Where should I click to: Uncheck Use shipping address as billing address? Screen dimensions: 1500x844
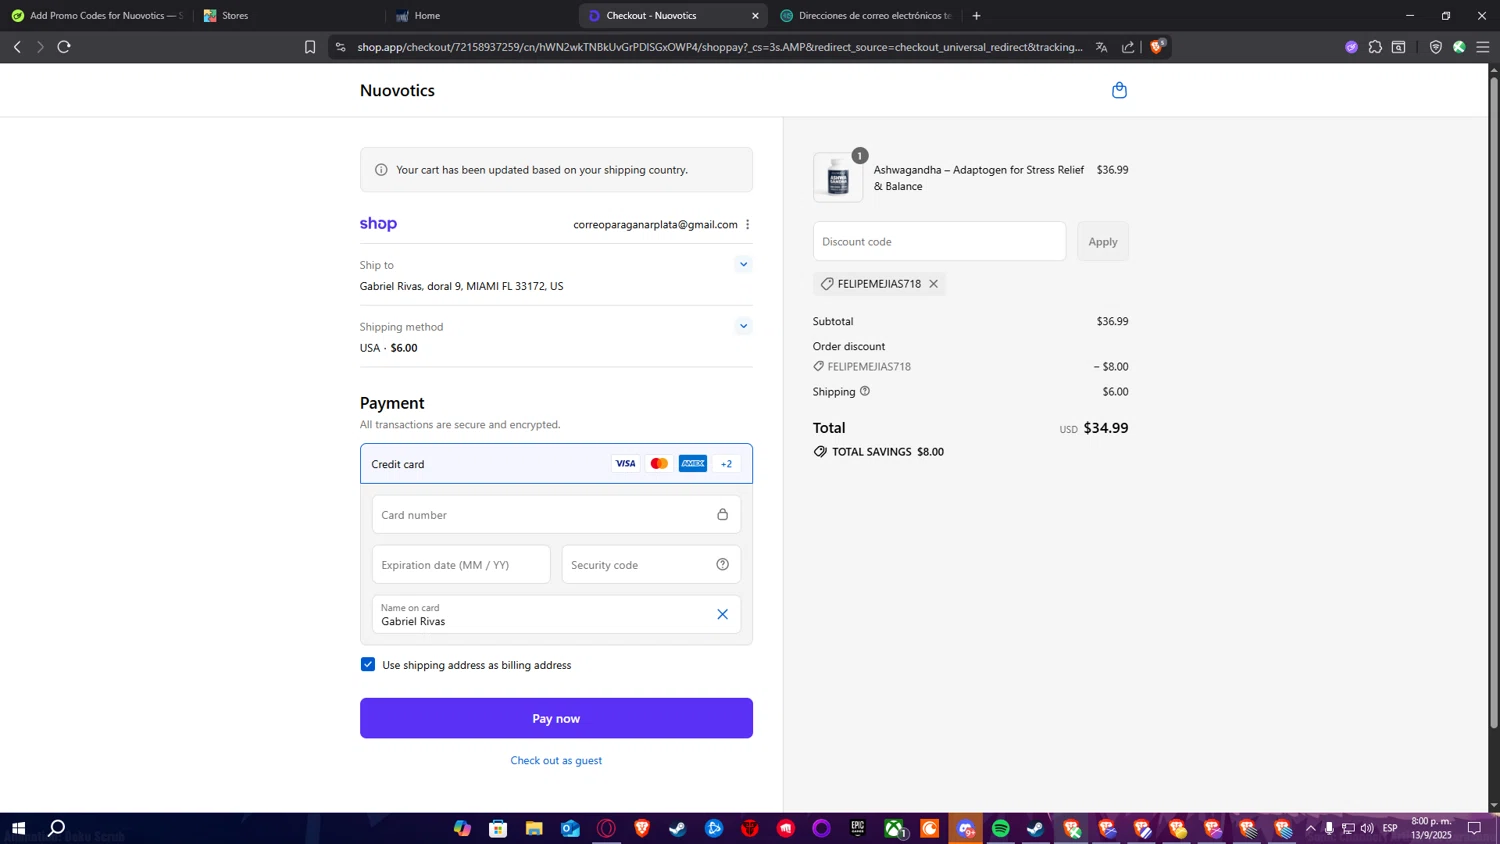pyautogui.click(x=368, y=665)
